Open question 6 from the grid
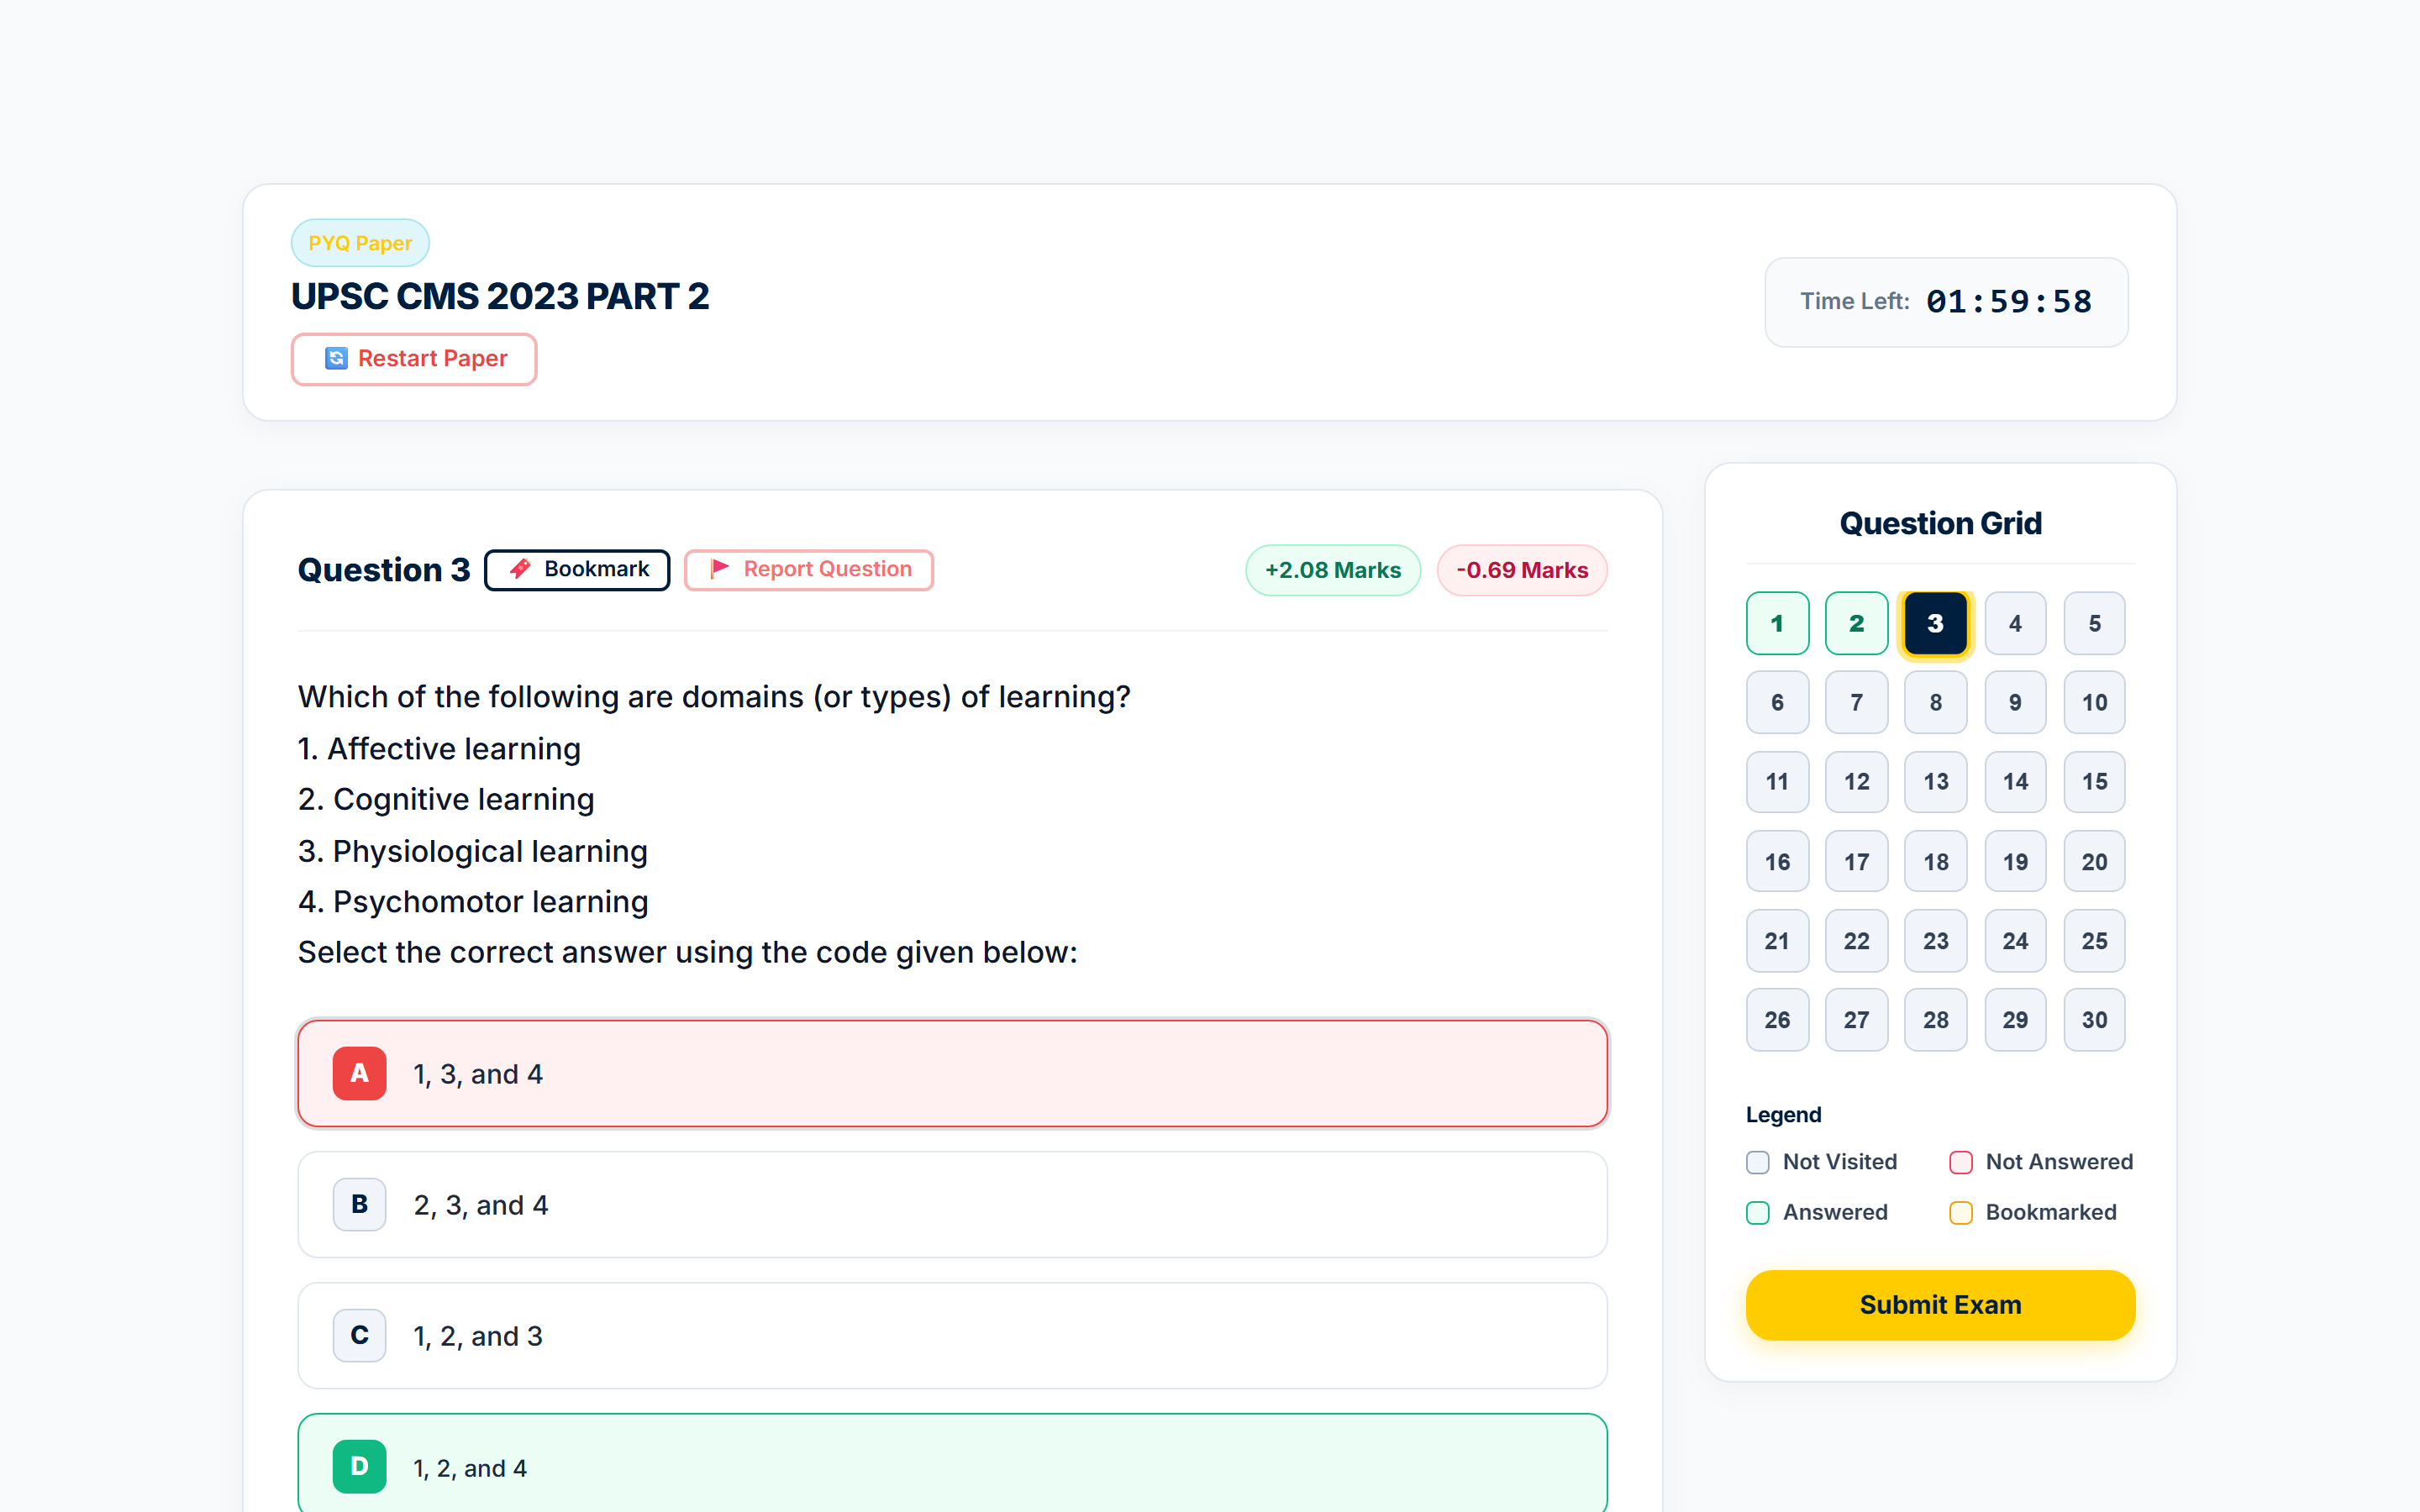The image size is (2420, 1512). click(1777, 702)
